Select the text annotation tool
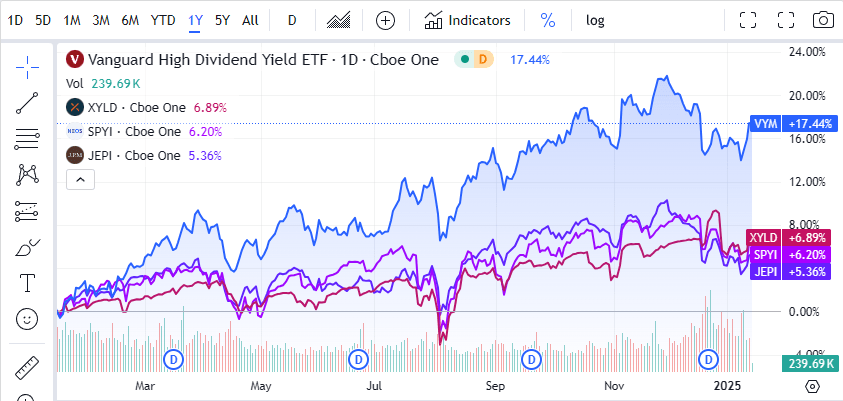This screenshot has height=401, width=843. click(x=27, y=283)
